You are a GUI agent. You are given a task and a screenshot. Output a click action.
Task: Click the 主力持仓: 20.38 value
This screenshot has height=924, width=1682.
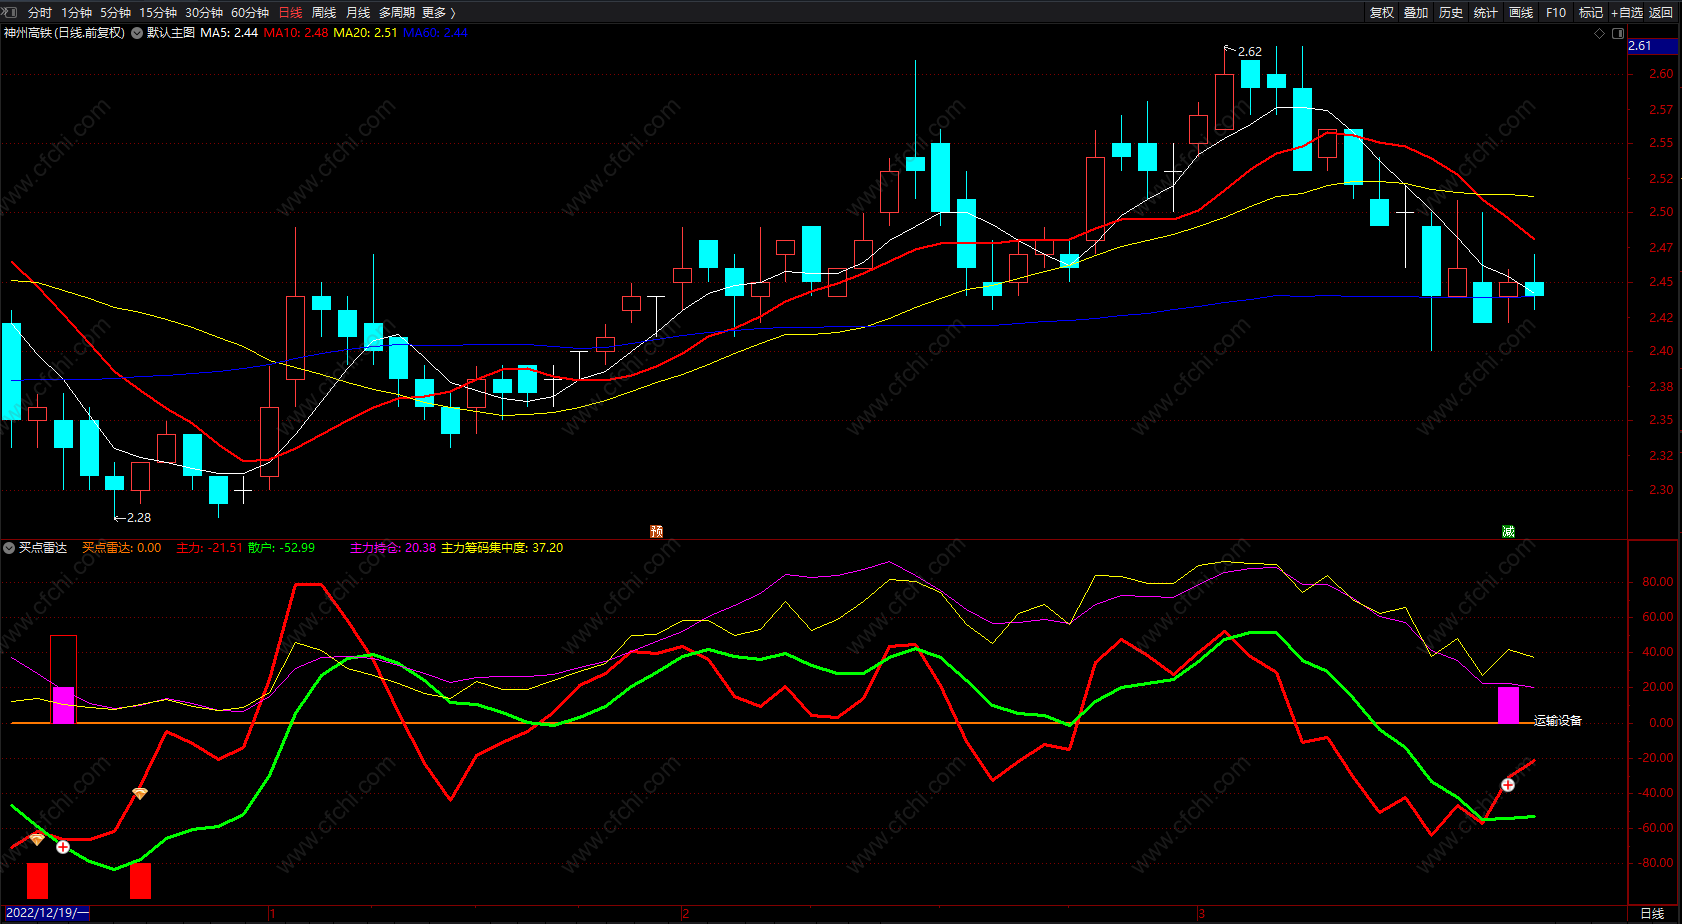pyautogui.click(x=393, y=548)
